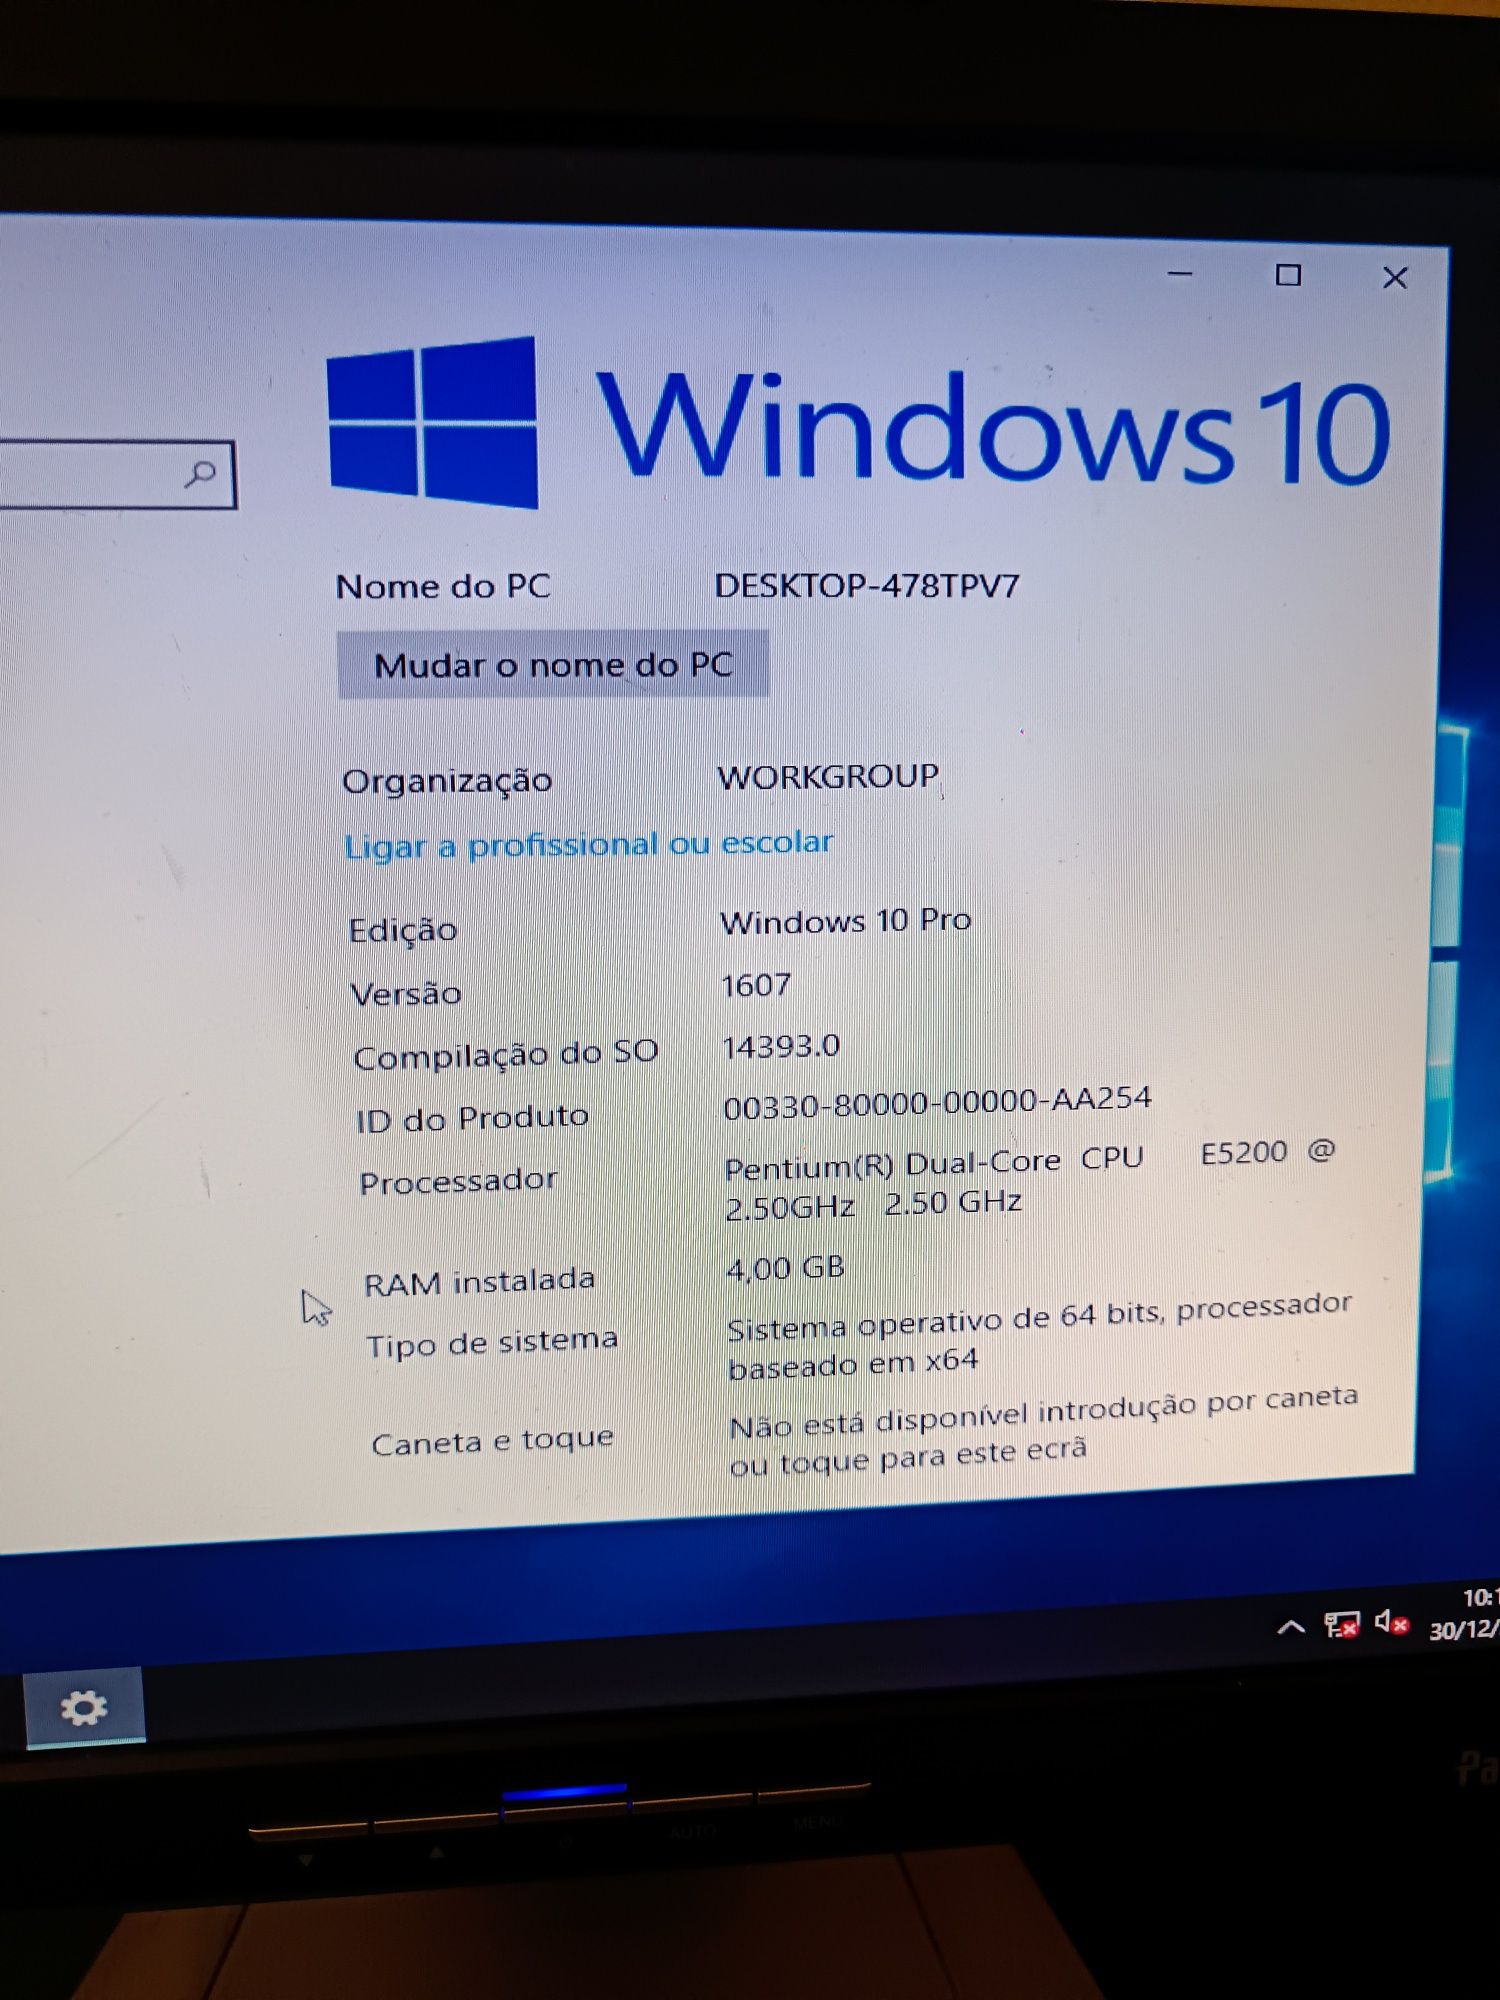The height and width of the screenshot is (2000, 1500).
Task: Open the Settings gear in the taskbar
Action: coord(84,1707)
